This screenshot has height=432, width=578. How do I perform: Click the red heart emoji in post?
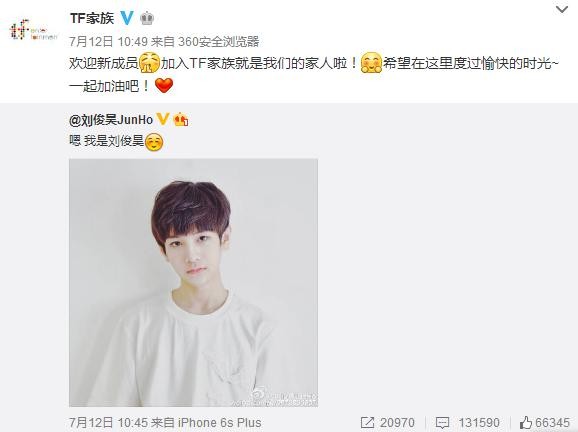[164, 86]
